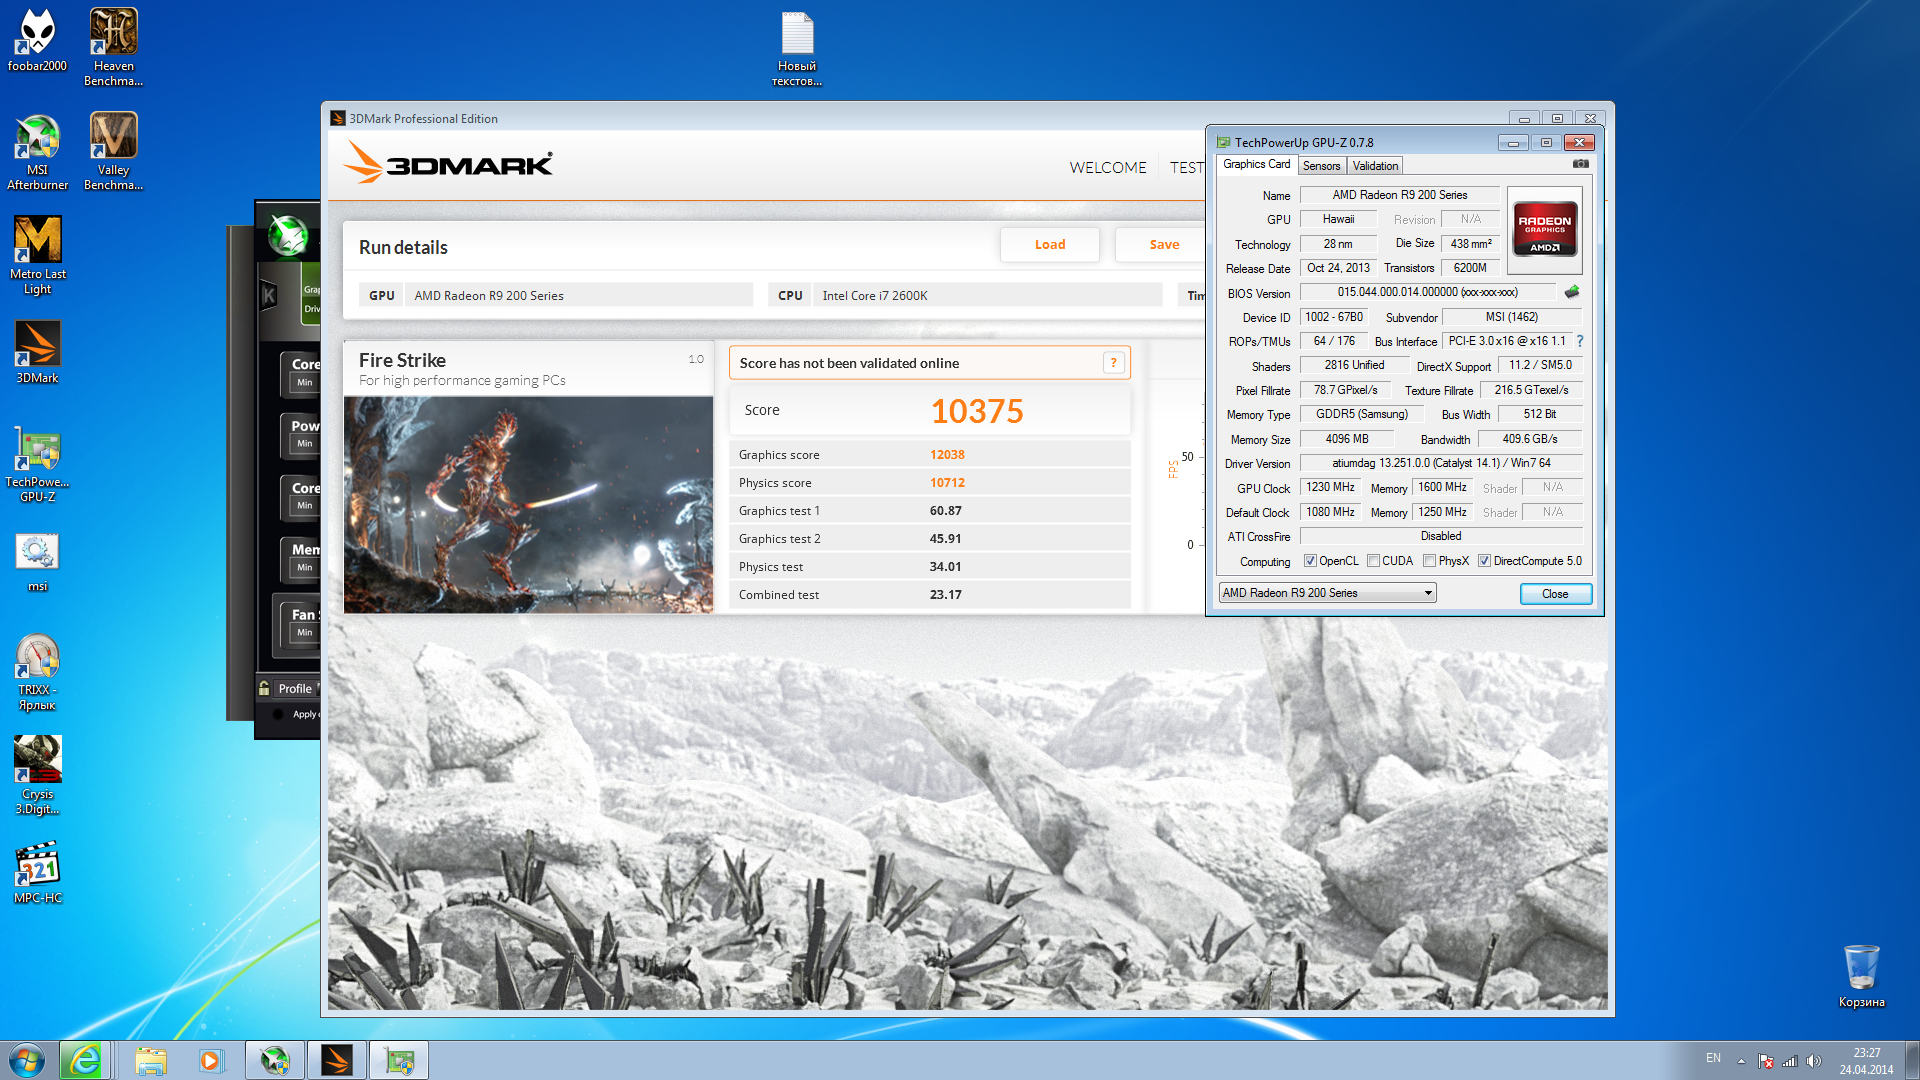This screenshot has height=1080, width=1920.
Task: Click the score validation help icon
Action: pyautogui.click(x=1113, y=363)
